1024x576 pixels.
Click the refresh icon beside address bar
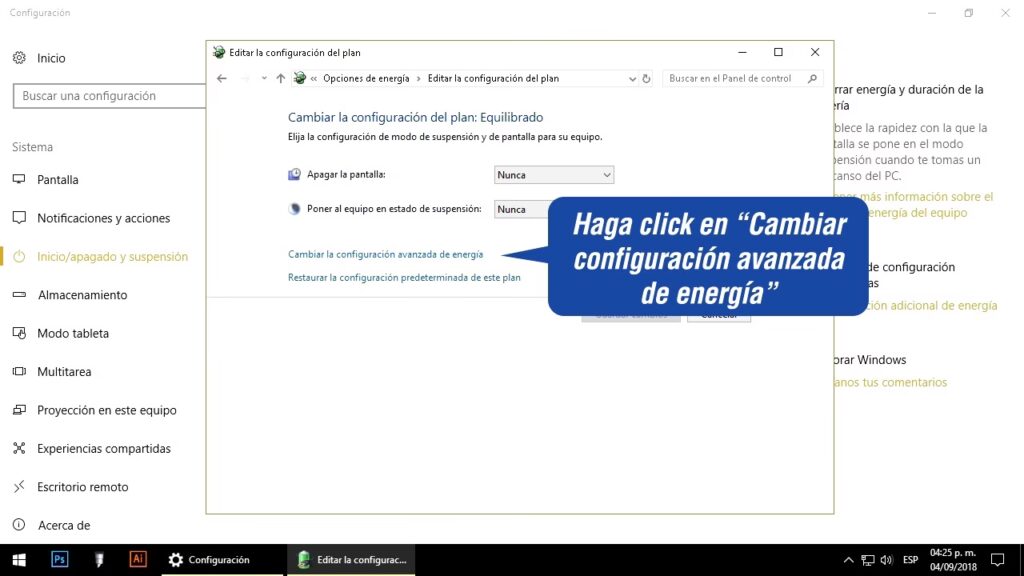pyautogui.click(x=647, y=78)
